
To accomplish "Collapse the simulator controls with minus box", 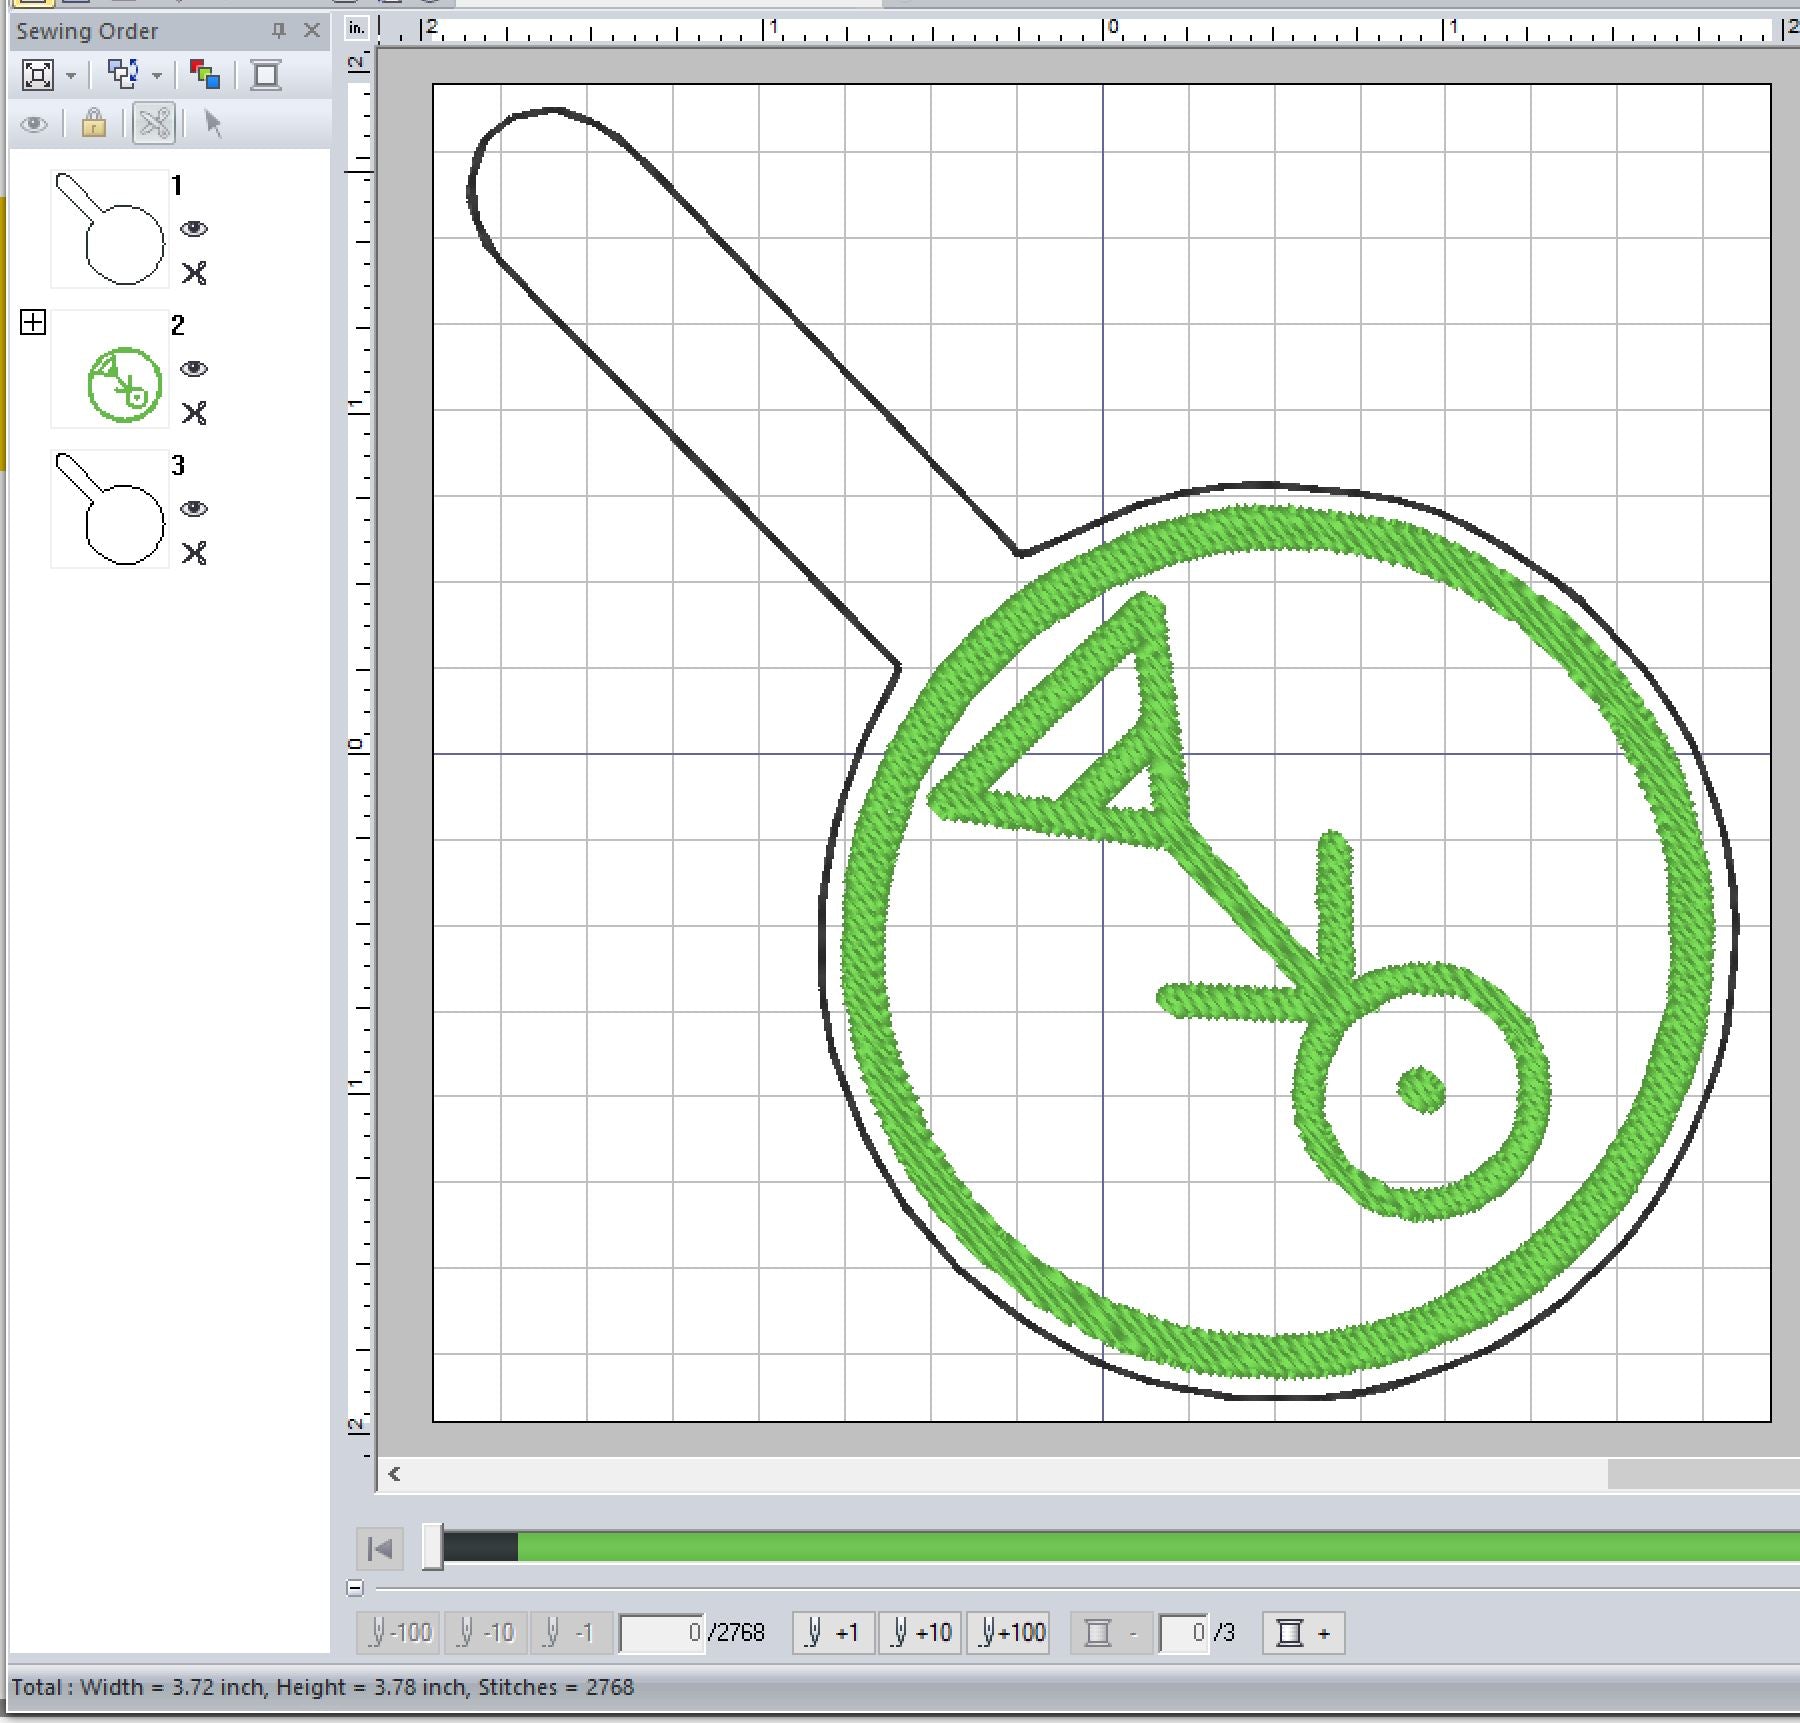I will 355,1587.
